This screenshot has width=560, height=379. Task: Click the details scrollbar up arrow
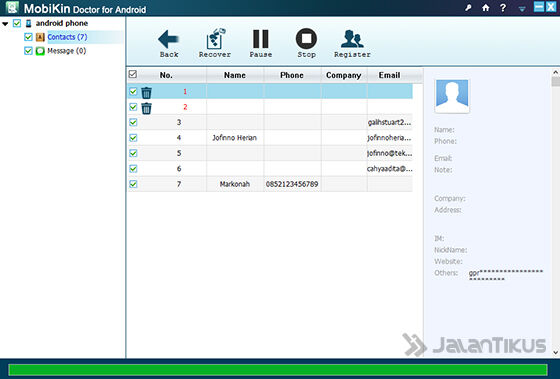coord(555,72)
